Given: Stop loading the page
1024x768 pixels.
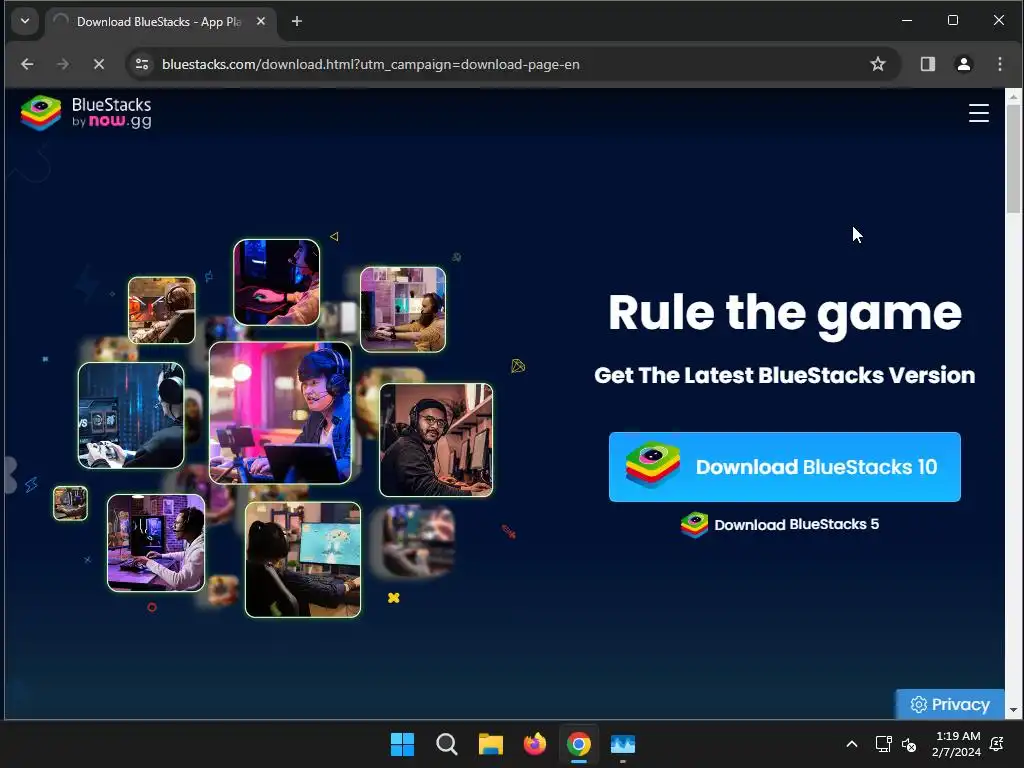Looking at the screenshot, I should (99, 64).
